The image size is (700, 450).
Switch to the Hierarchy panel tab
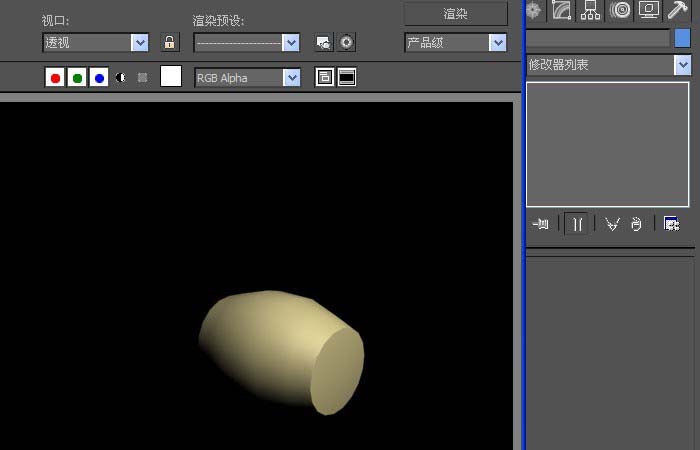[591, 11]
